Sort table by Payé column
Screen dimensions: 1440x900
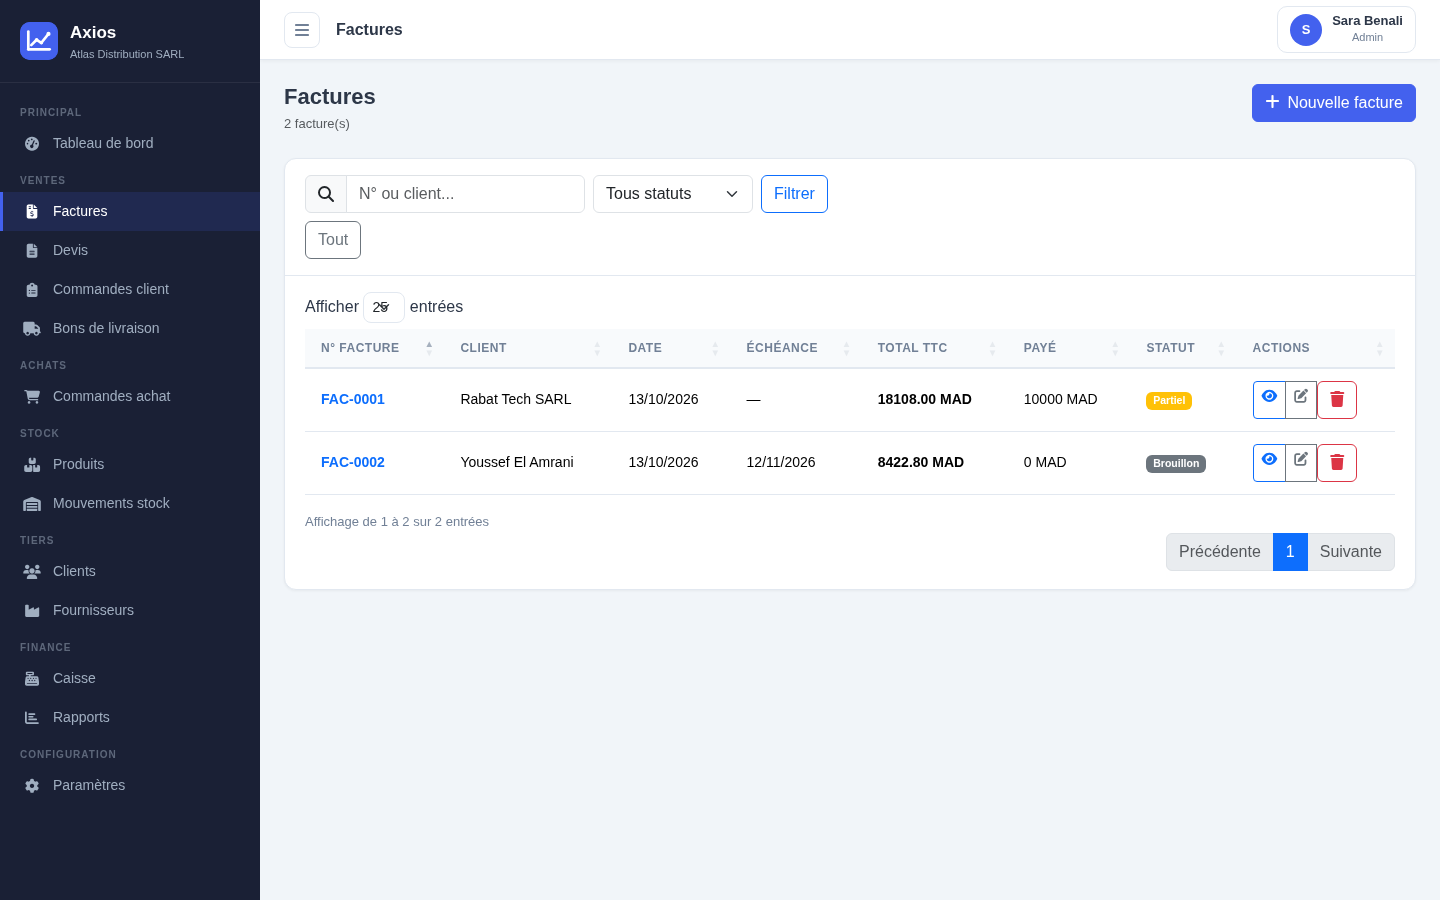pyautogui.click(x=1069, y=348)
